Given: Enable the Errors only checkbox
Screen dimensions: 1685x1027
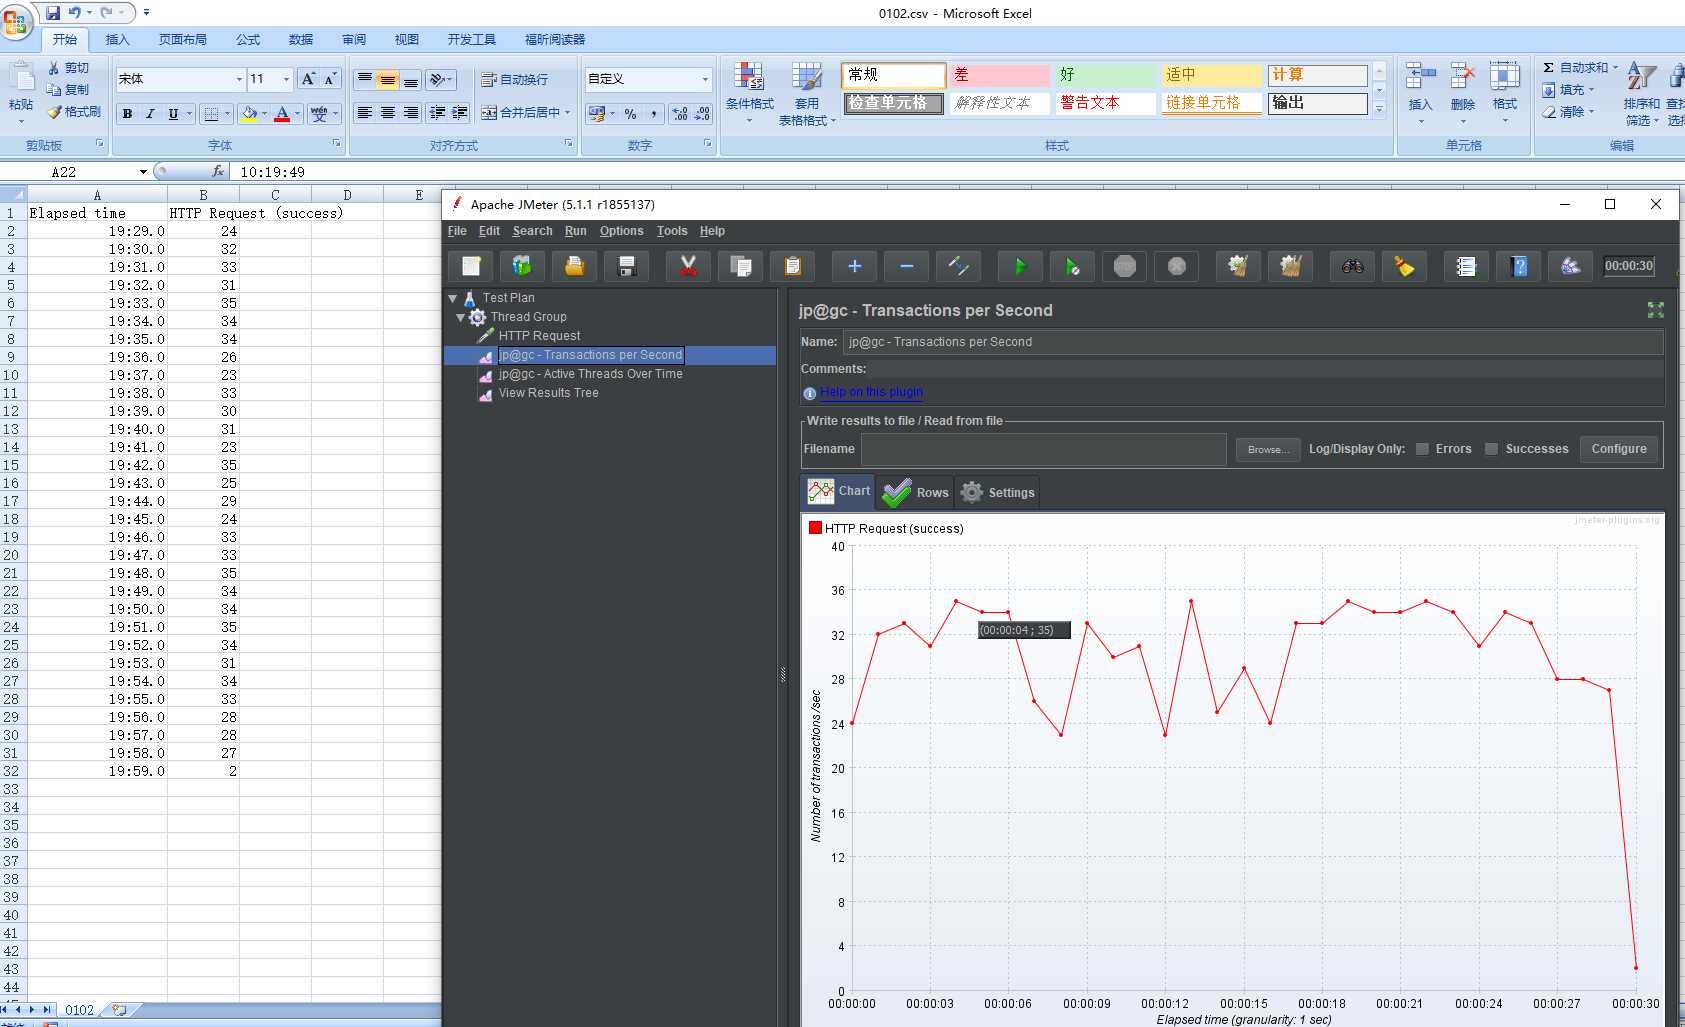Looking at the screenshot, I should click(x=1422, y=449).
